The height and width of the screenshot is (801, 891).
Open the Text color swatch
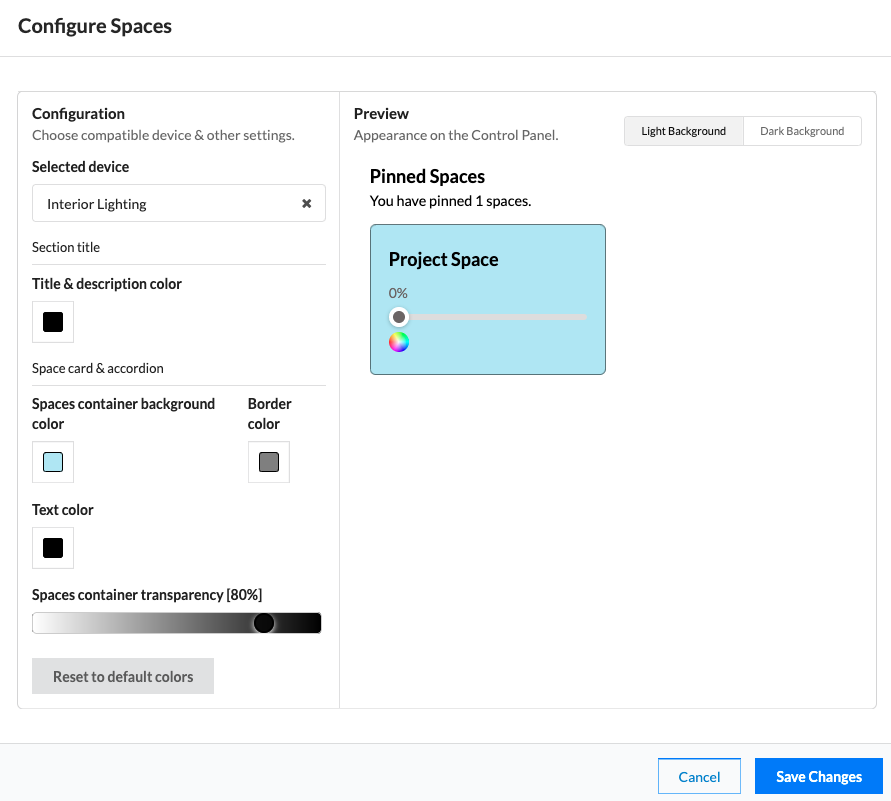pyautogui.click(x=53, y=548)
